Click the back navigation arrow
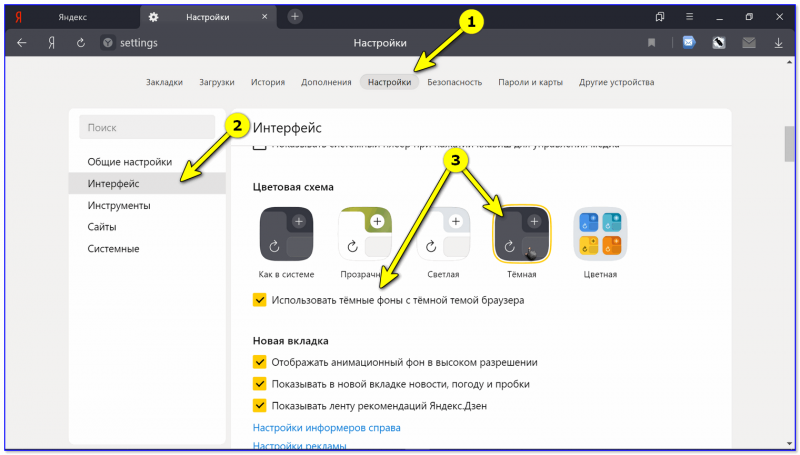 21,43
